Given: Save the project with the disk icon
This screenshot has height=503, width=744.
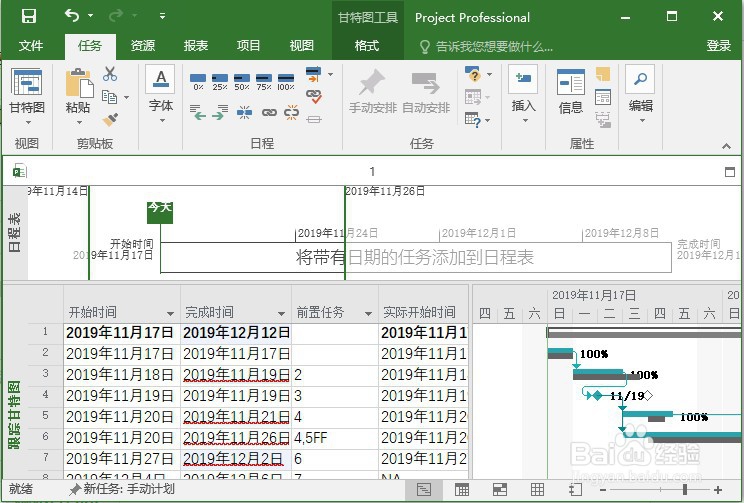Looking at the screenshot, I should point(29,16).
